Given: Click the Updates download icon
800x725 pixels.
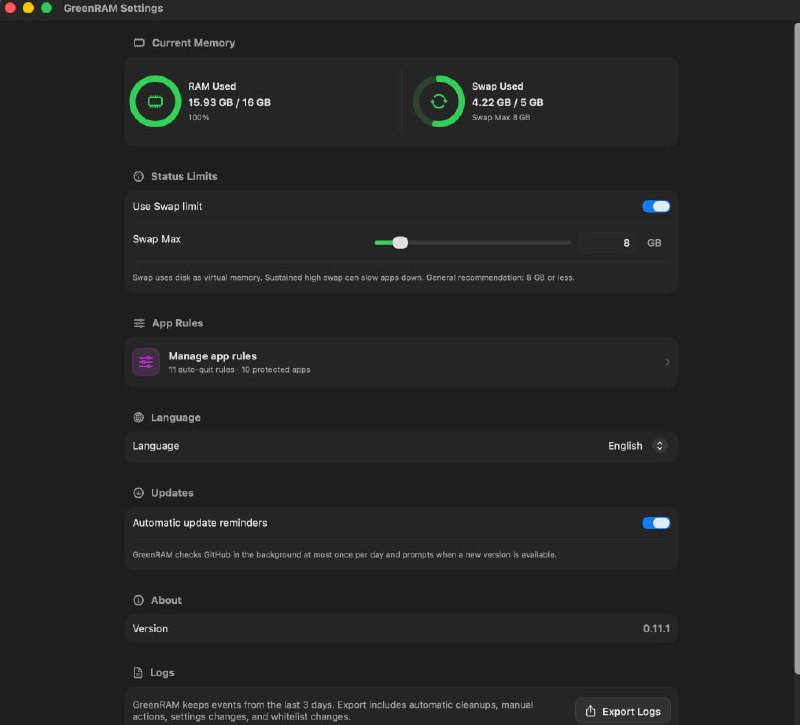Looking at the screenshot, I should point(138,493).
